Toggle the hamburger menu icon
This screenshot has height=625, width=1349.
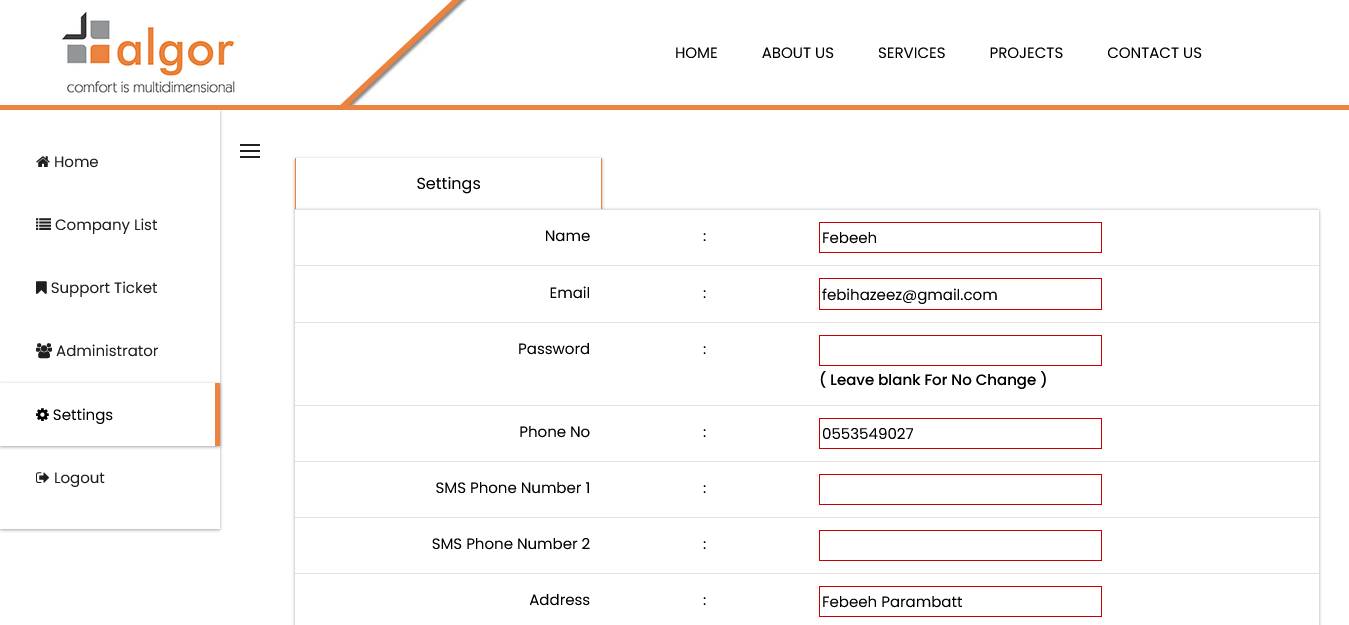250,151
